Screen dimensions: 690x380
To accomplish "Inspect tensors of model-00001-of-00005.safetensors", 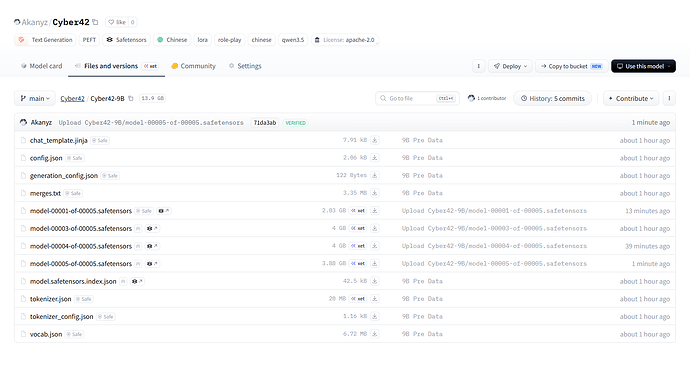I will pyautogui.click(x=164, y=211).
